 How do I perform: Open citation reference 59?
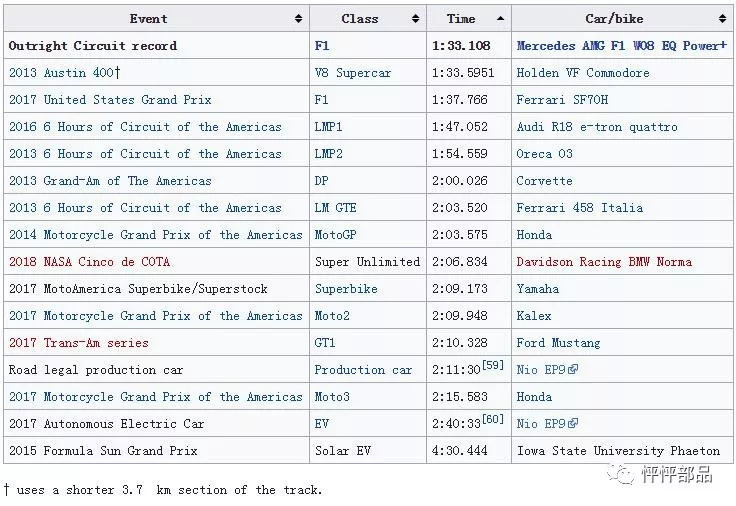tap(493, 365)
